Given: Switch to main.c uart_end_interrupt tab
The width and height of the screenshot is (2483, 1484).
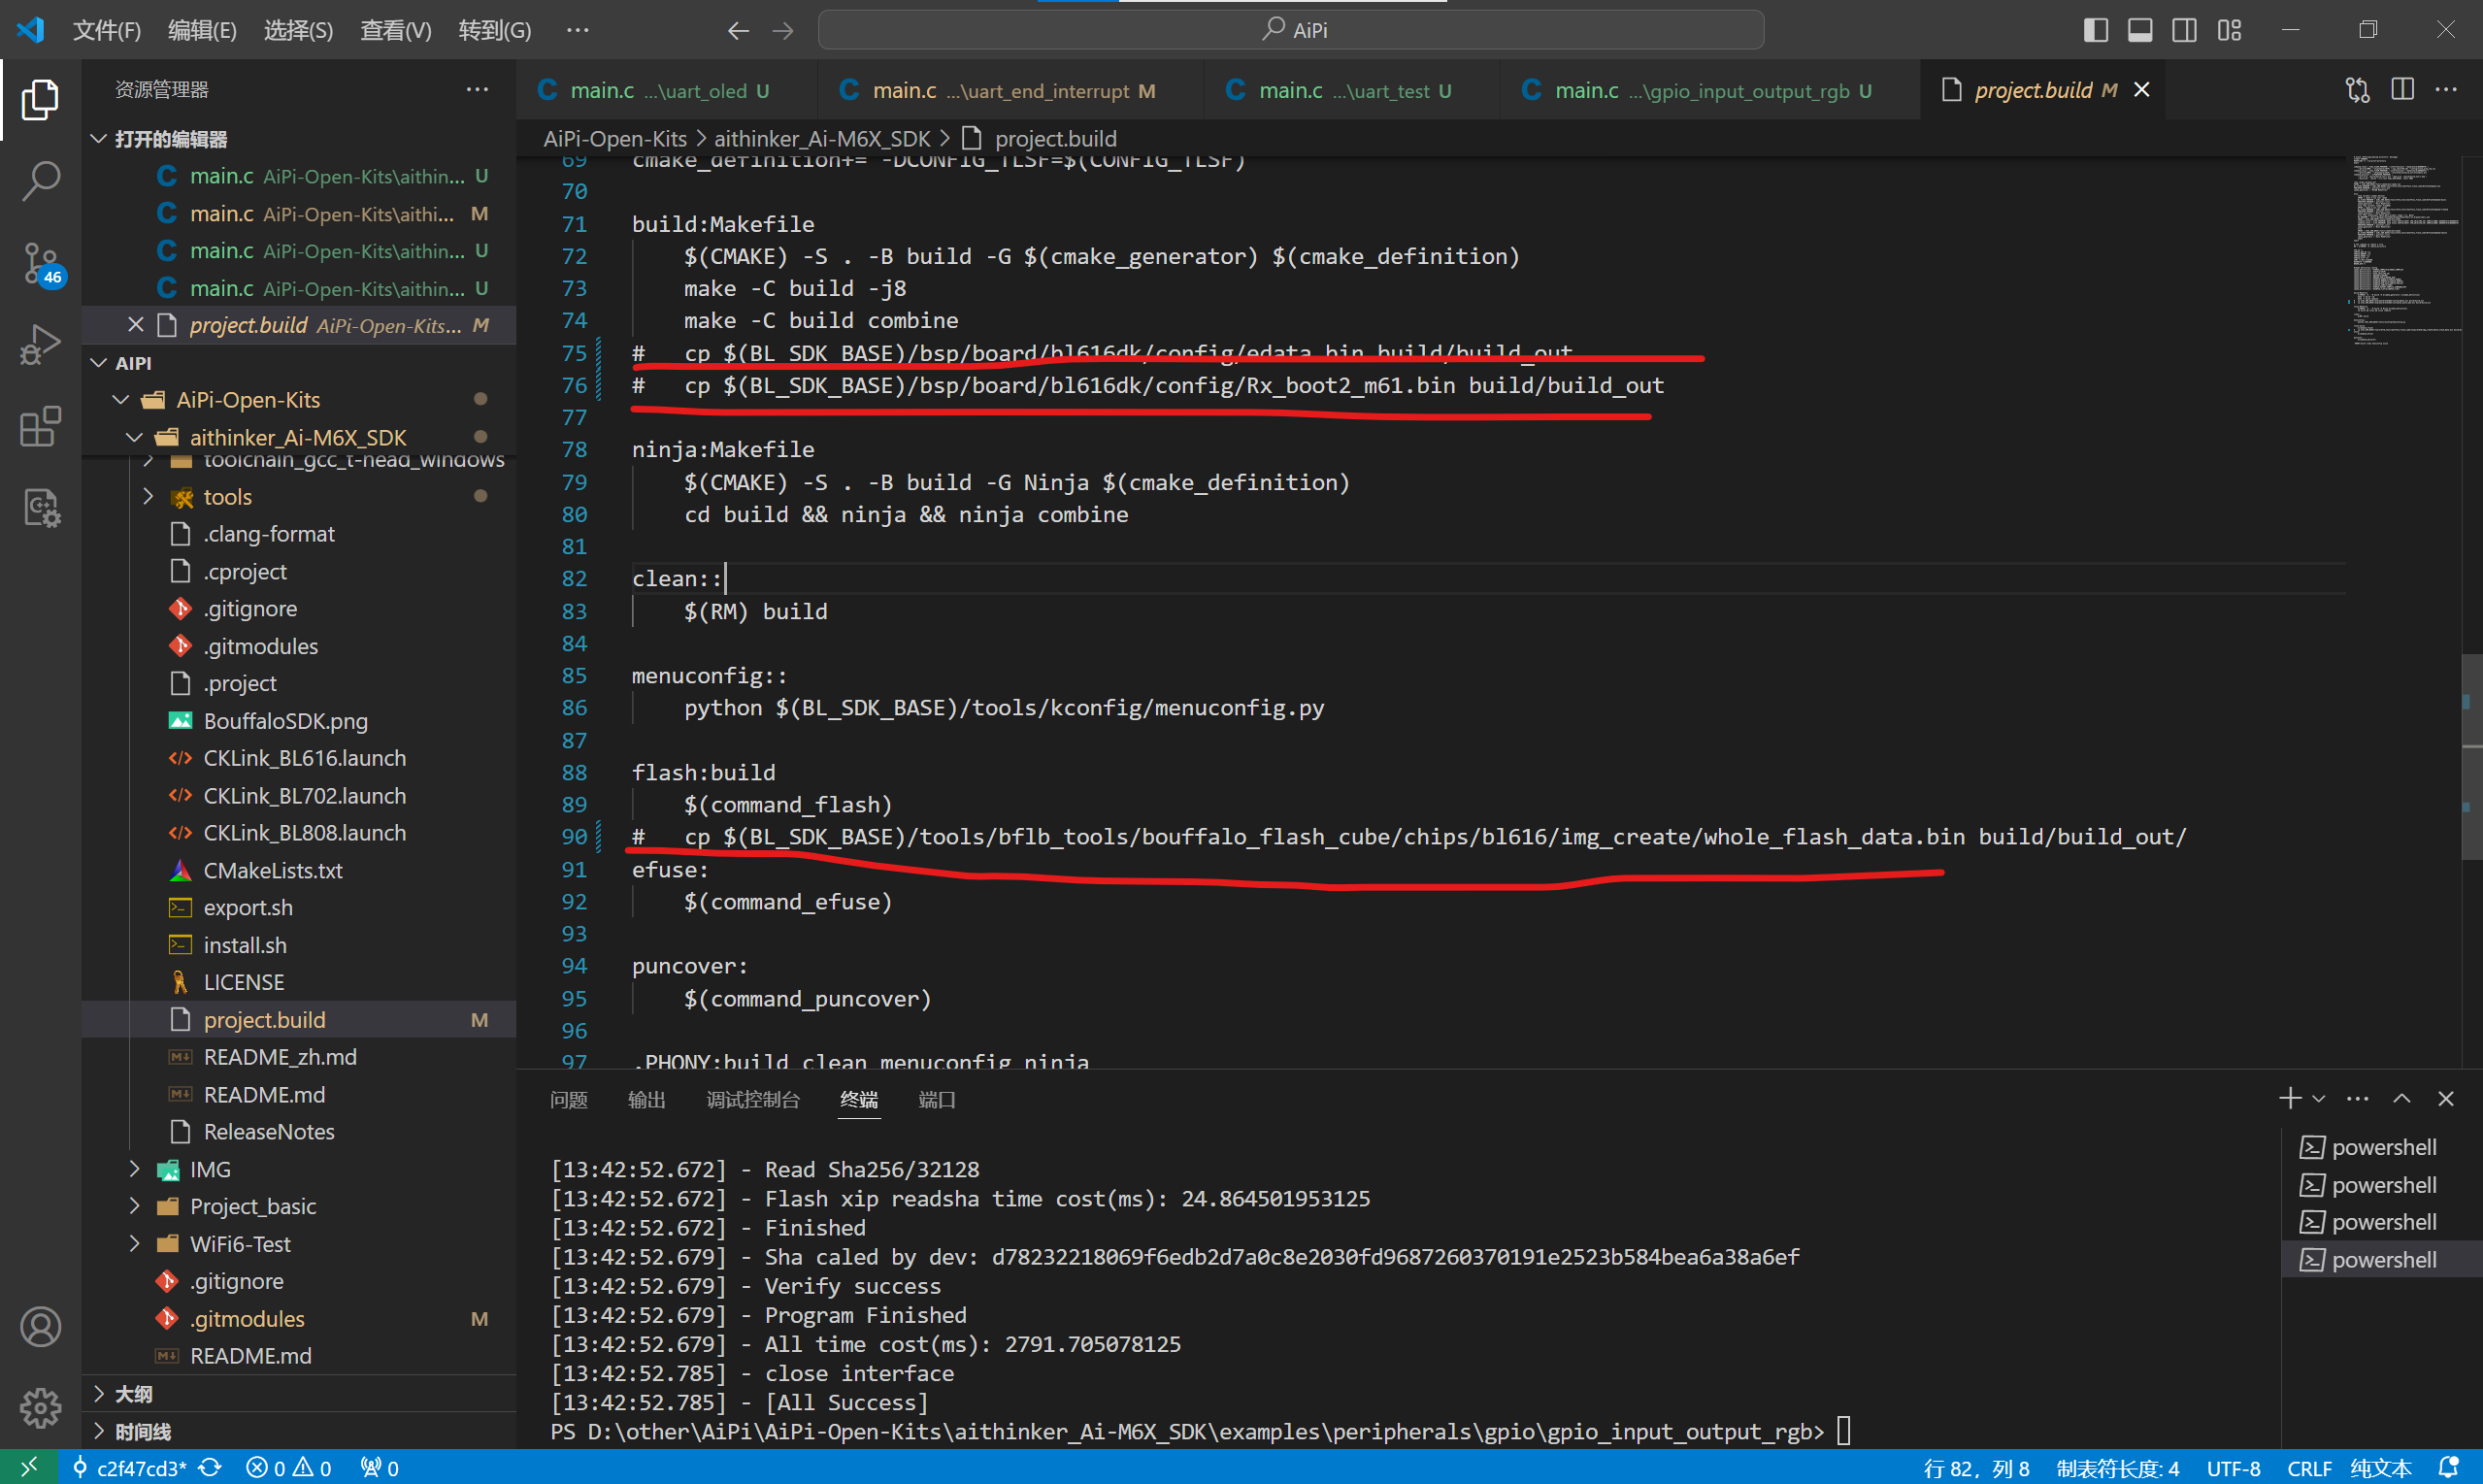Looking at the screenshot, I should 1011,90.
